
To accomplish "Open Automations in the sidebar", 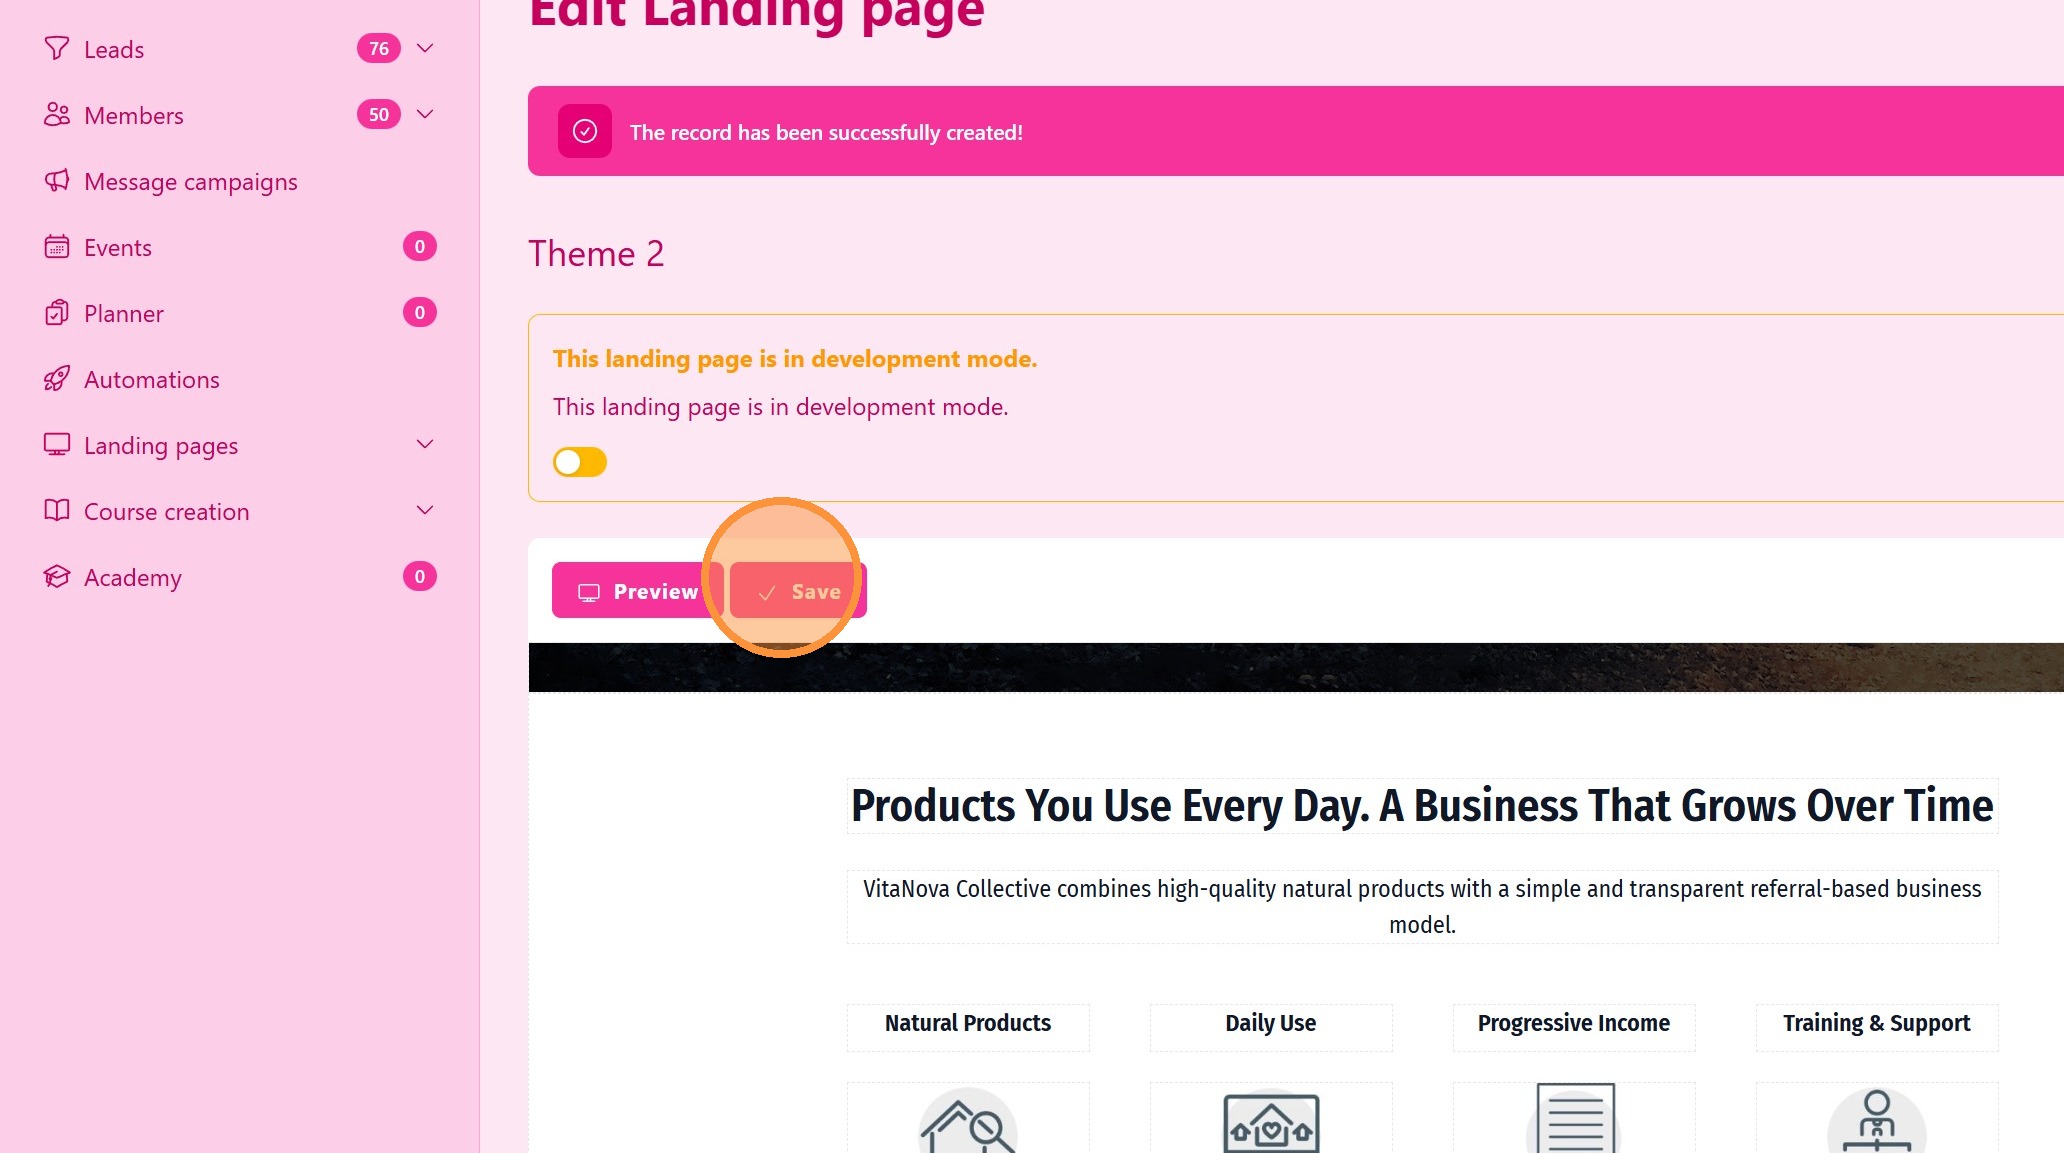I will 152,380.
